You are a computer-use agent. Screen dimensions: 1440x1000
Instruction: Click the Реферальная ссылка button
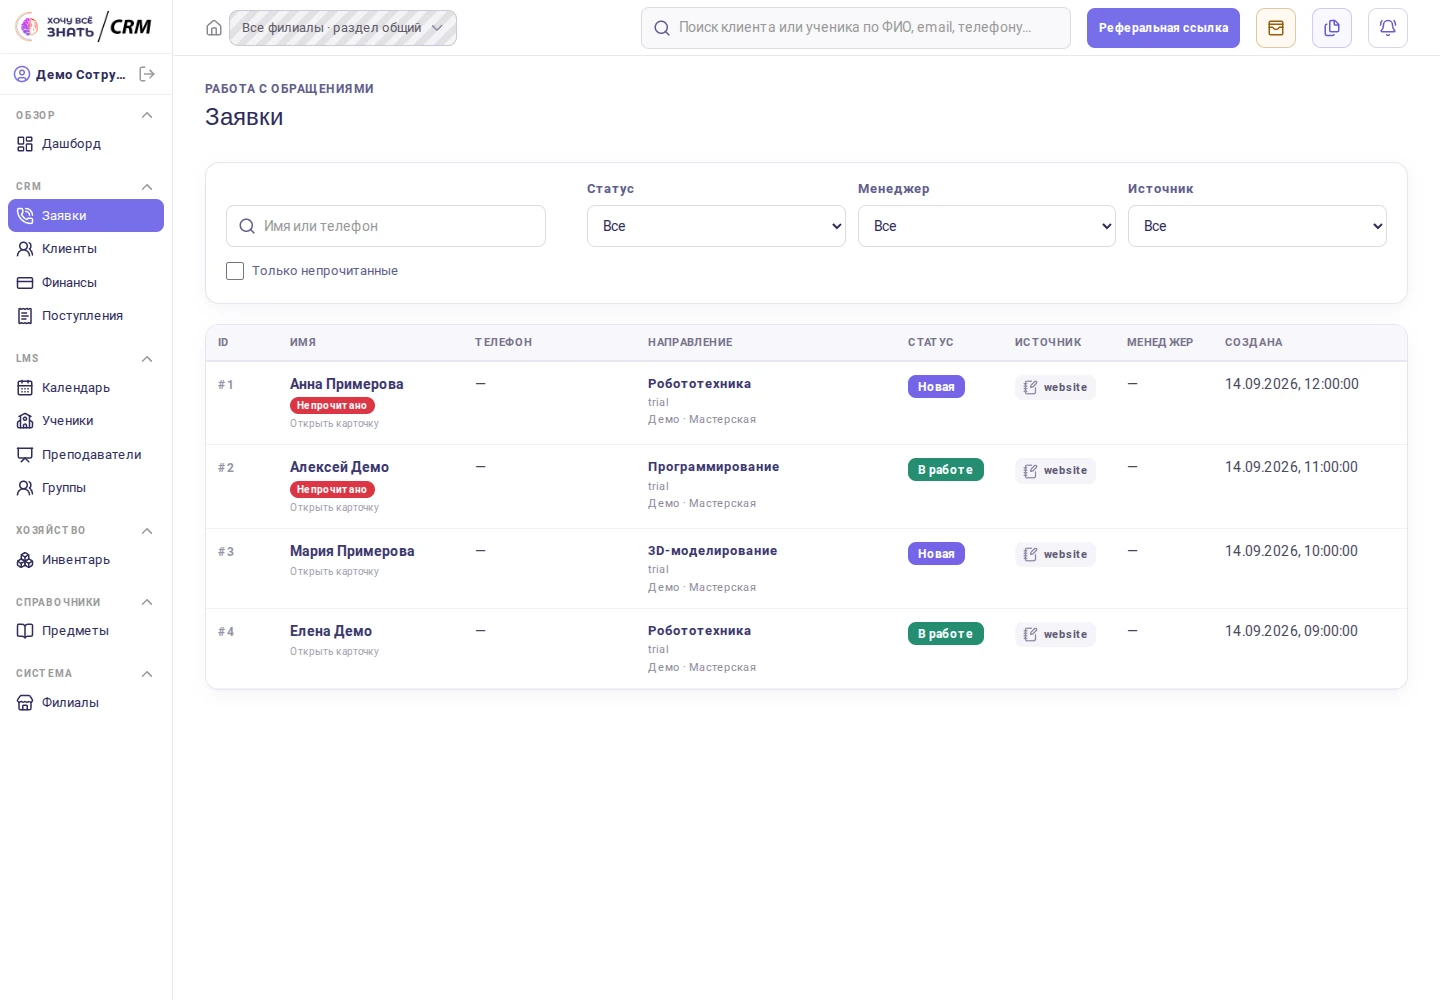tap(1163, 28)
